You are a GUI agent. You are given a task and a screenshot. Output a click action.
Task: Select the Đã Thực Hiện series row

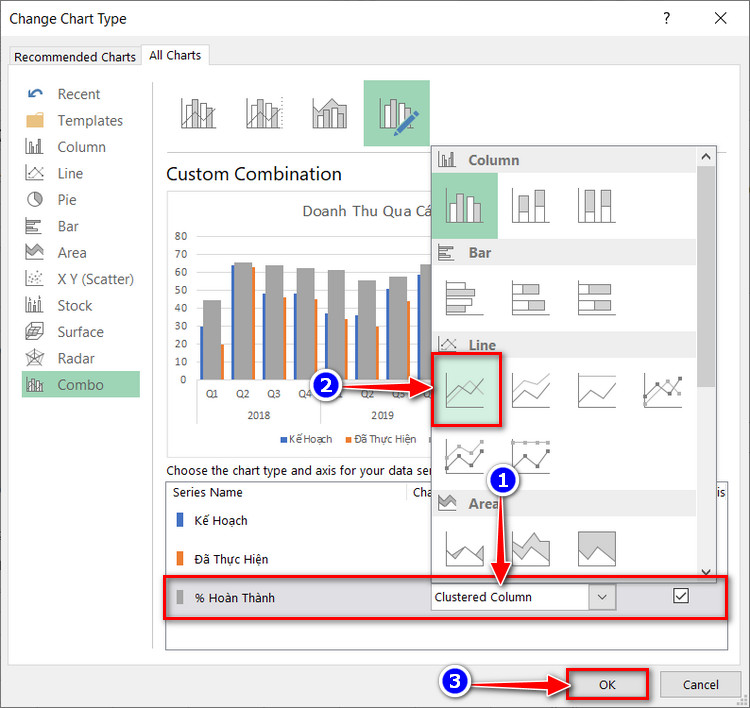(x=298, y=559)
